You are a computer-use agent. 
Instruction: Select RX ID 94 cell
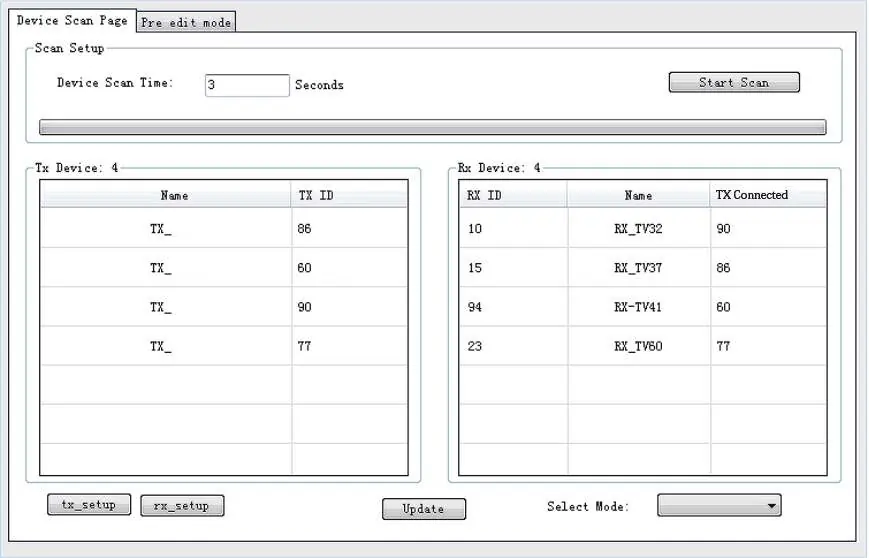(513, 307)
